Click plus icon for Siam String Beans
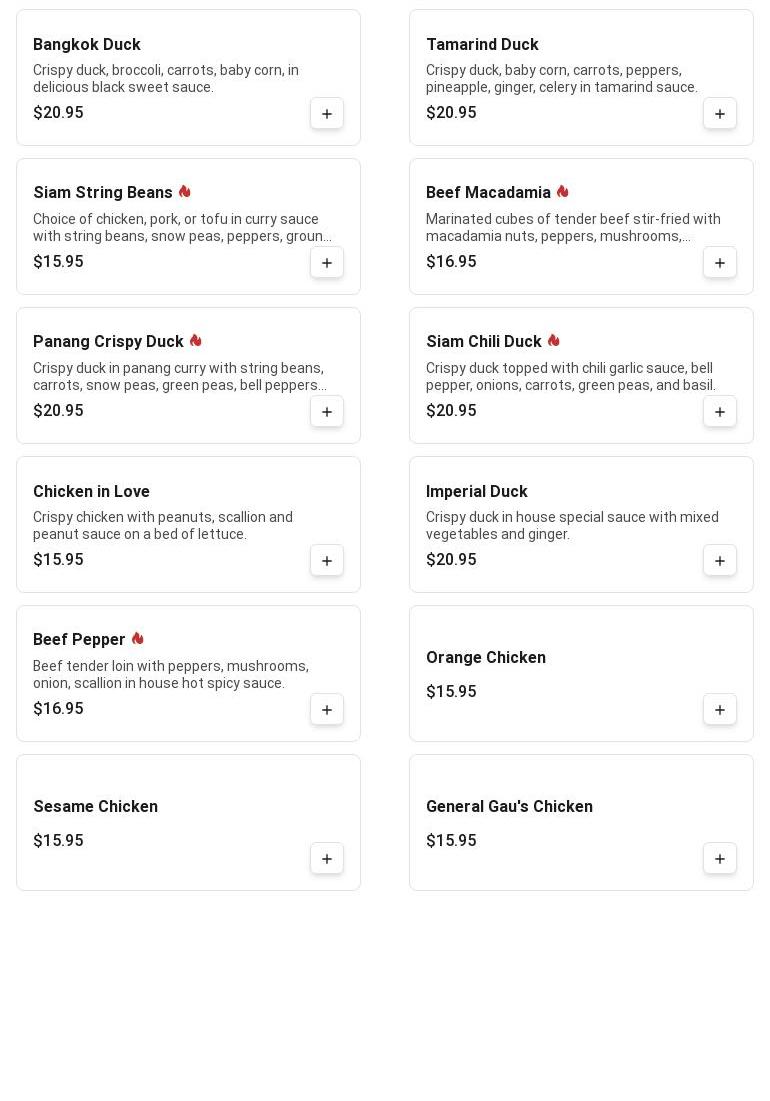The image size is (770, 1101). (327, 263)
